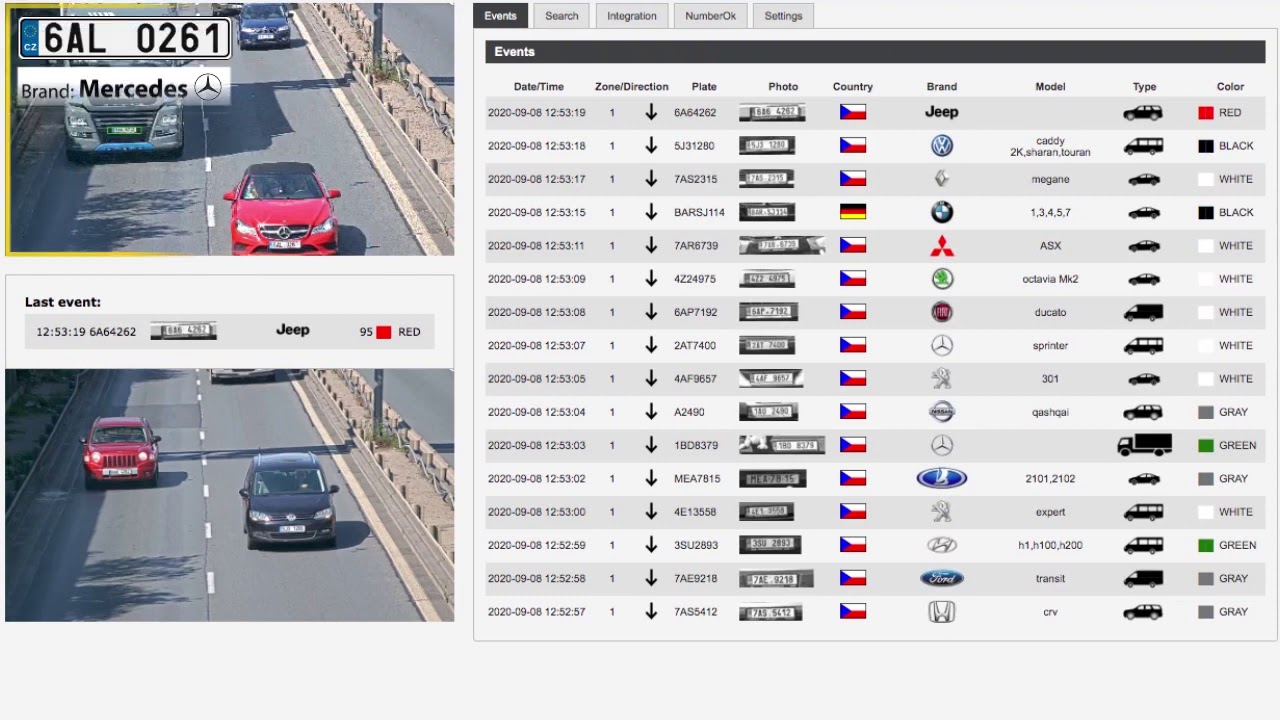This screenshot has height=720, width=1280.
Task: Click the Volkswagen logo in row 5J31280
Action: pyautogui.click(x=942, y=146)
